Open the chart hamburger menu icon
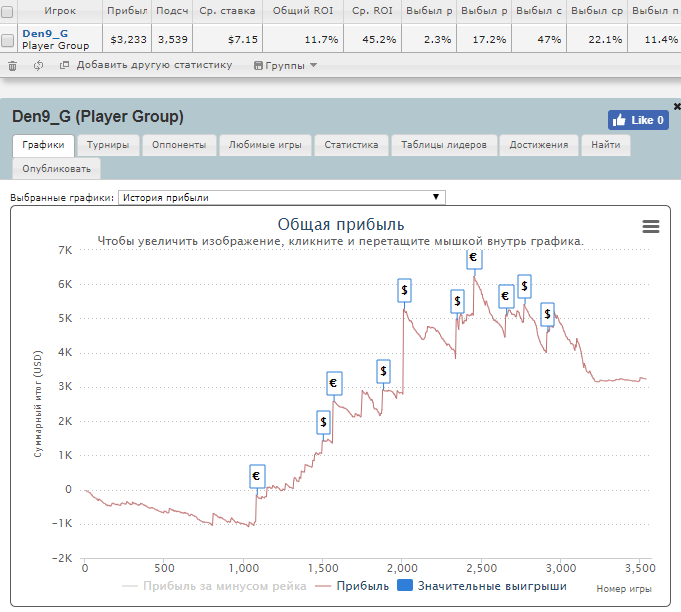 coord(651,226)
